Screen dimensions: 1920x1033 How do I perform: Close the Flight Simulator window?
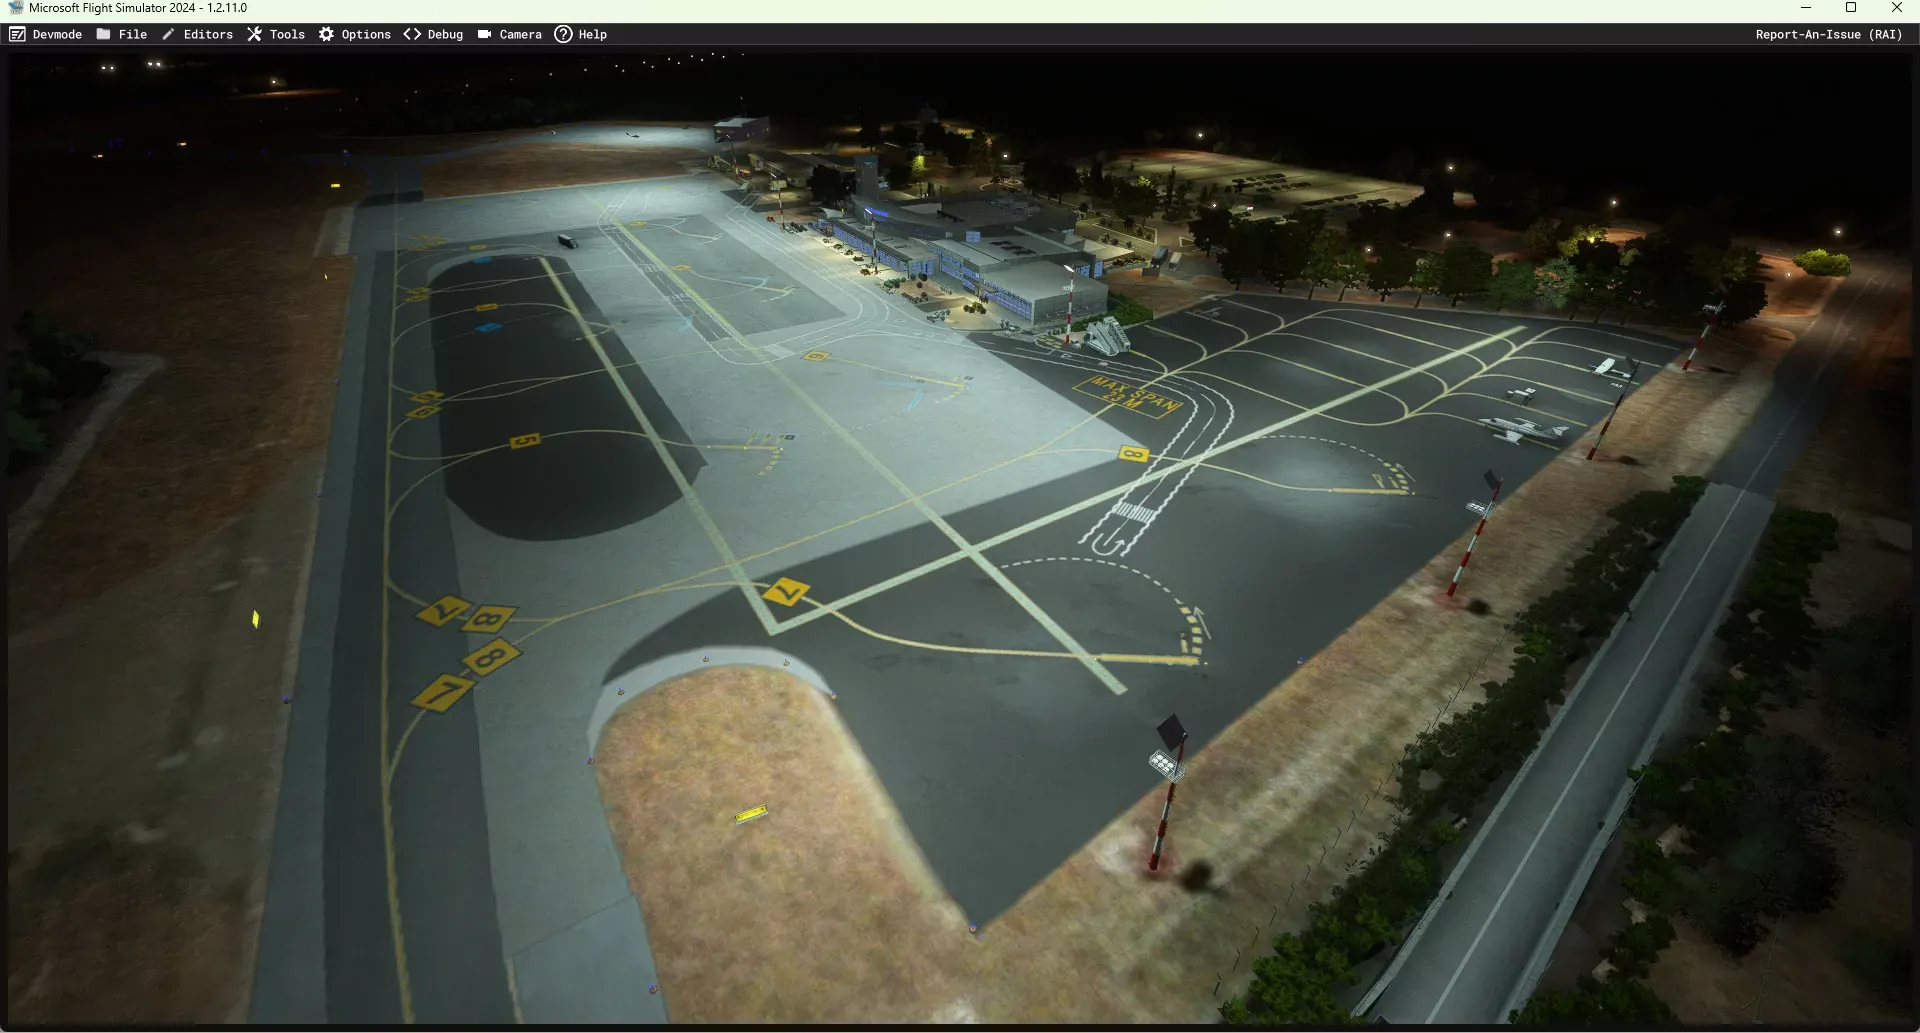(1897, 8)
